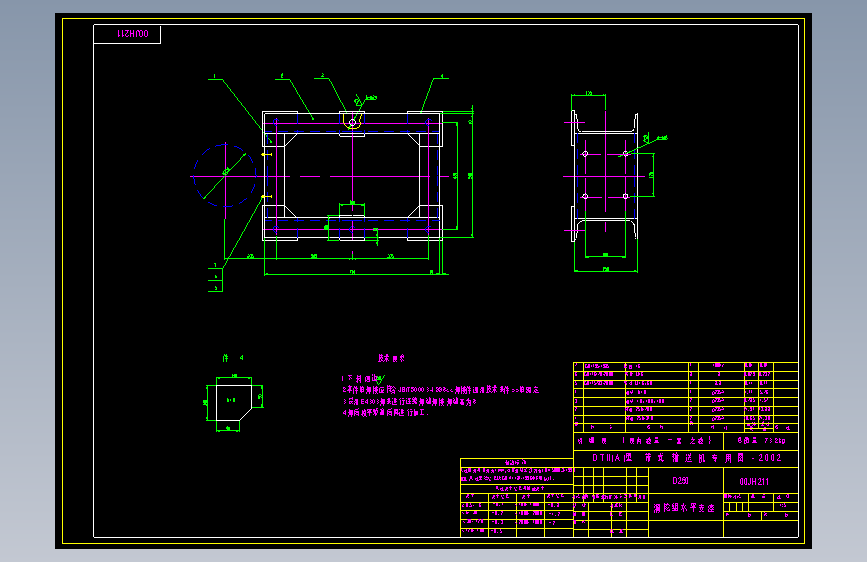
Task: Click technical note line 3 containing 'E4303'
Action: [x=410, y=402]
